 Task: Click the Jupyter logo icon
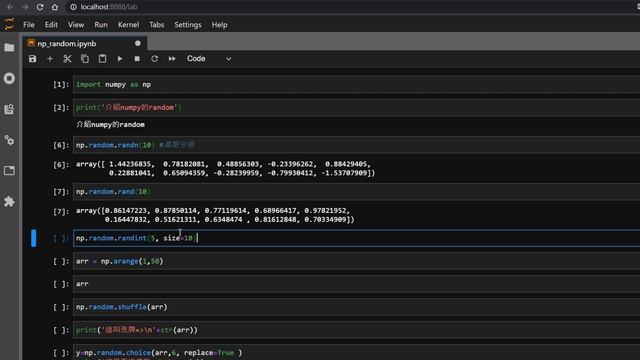click(9, 24)
